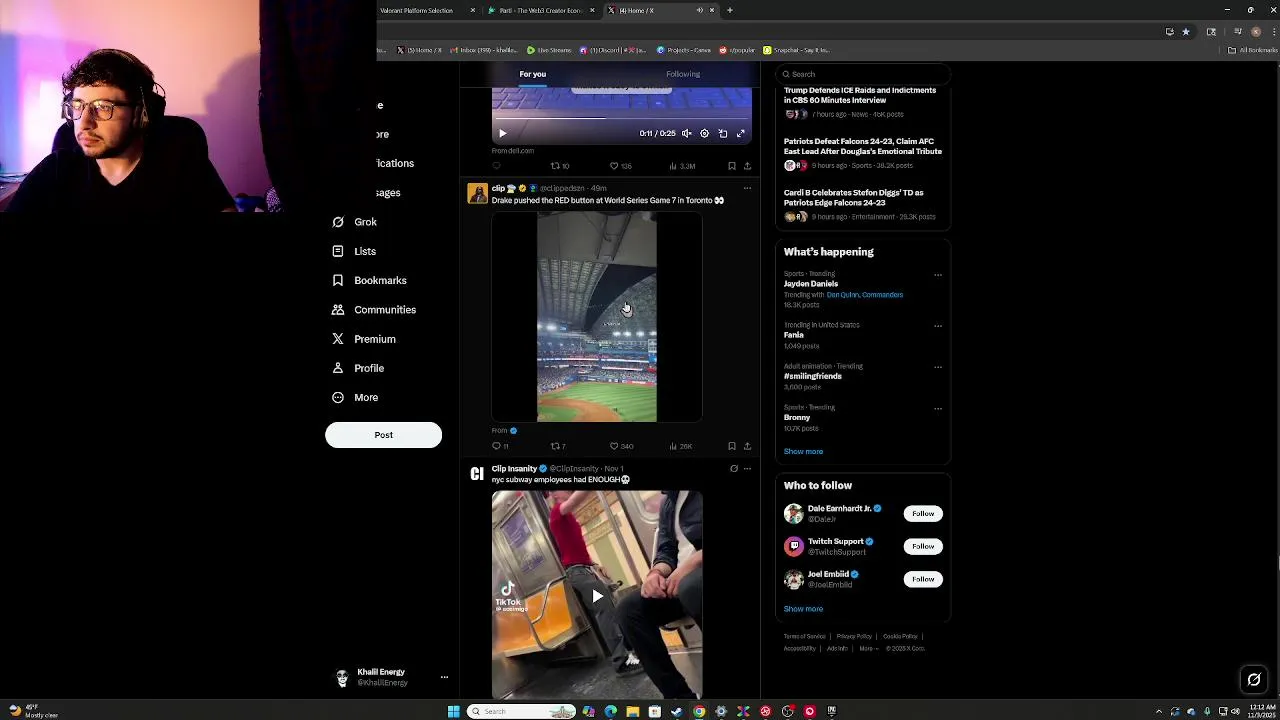Switch to the Web3 Creator Economy tab
This screenshot has width=1280, height=720.
tap(540, 10)
